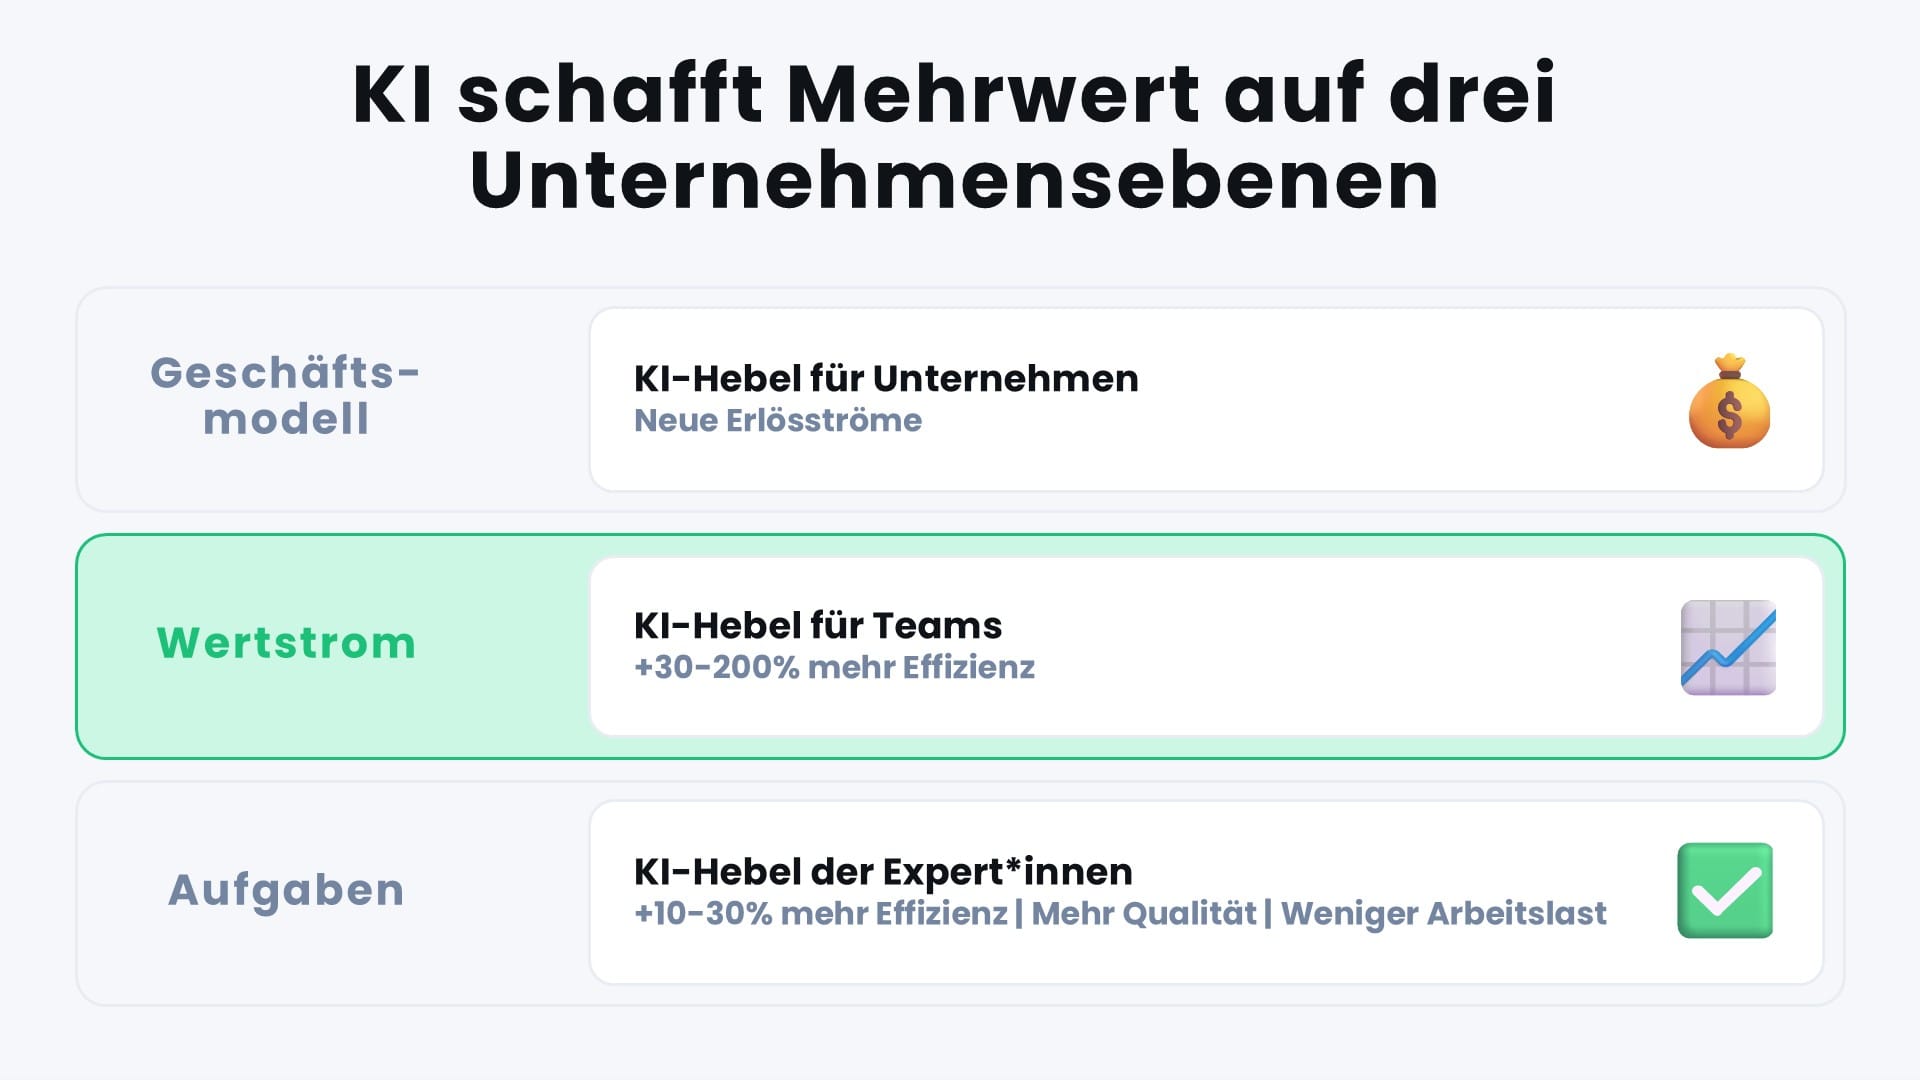Click the money bag icon
The height and width of the screenshot is (1080, 1920).
(x=1729, y=401)
